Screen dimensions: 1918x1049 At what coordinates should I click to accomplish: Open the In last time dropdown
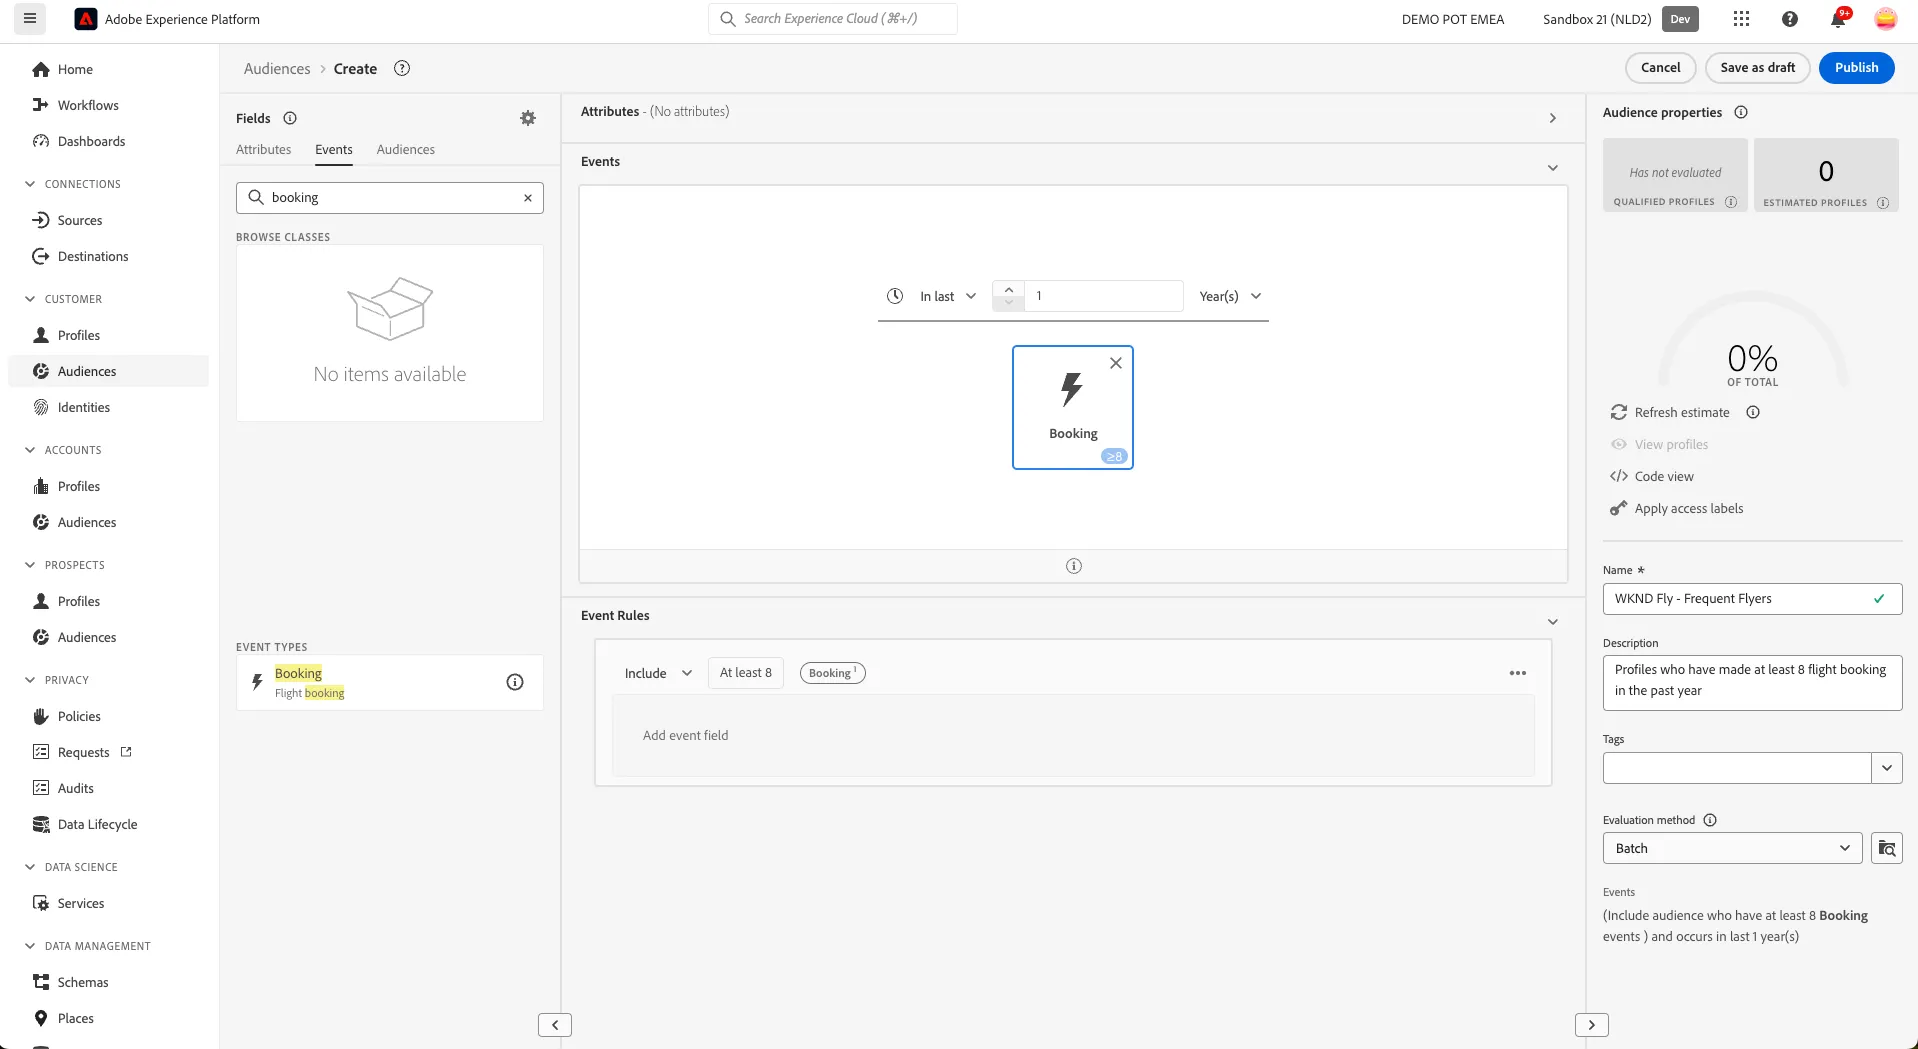pos(947,296)
